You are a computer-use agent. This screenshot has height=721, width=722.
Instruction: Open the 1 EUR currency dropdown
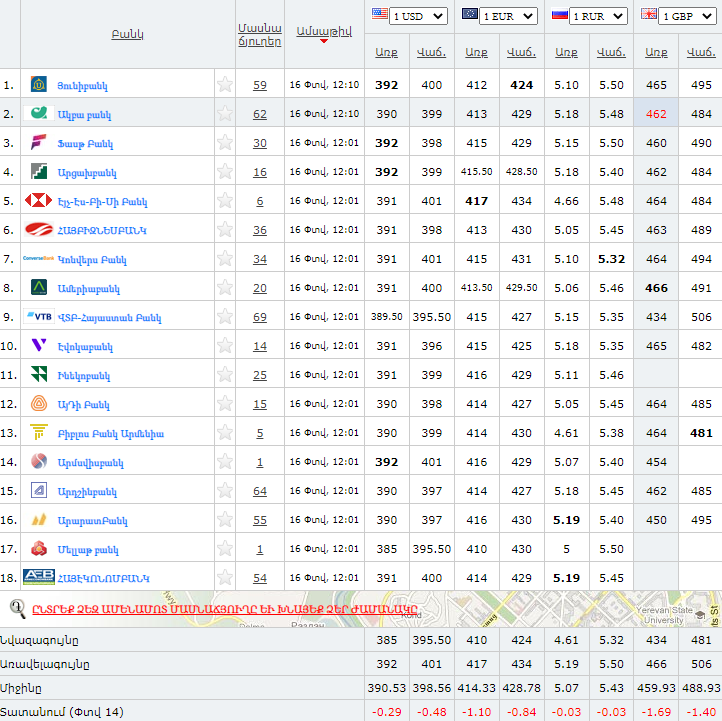[x=508, y=16]
